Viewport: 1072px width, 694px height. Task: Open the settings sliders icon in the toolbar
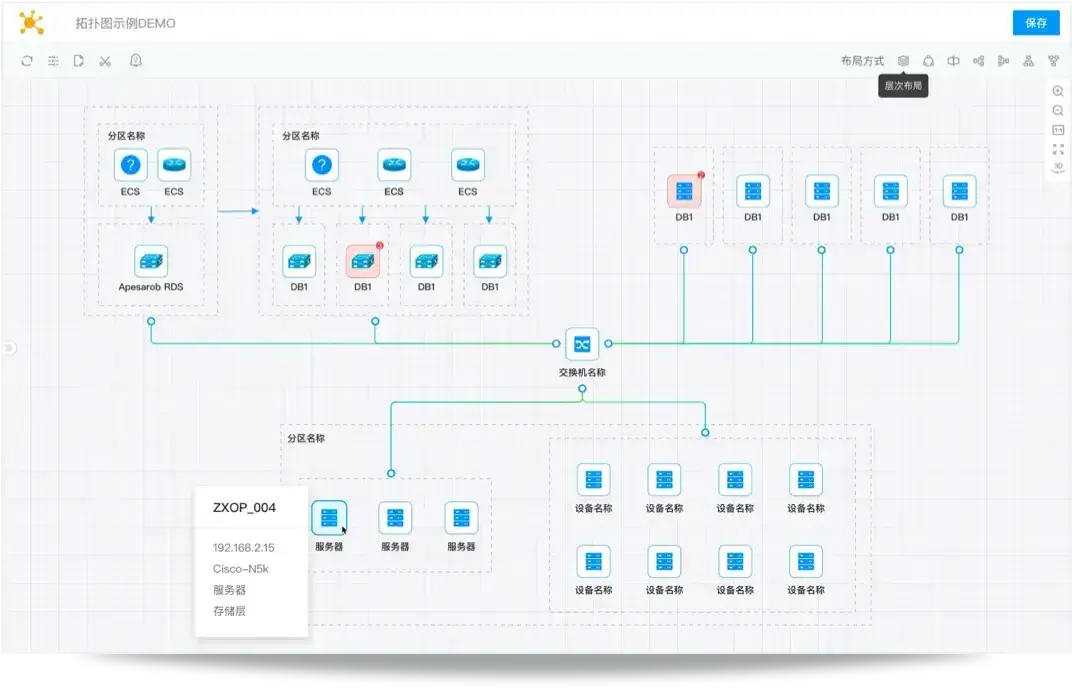(x=53, y=61)
